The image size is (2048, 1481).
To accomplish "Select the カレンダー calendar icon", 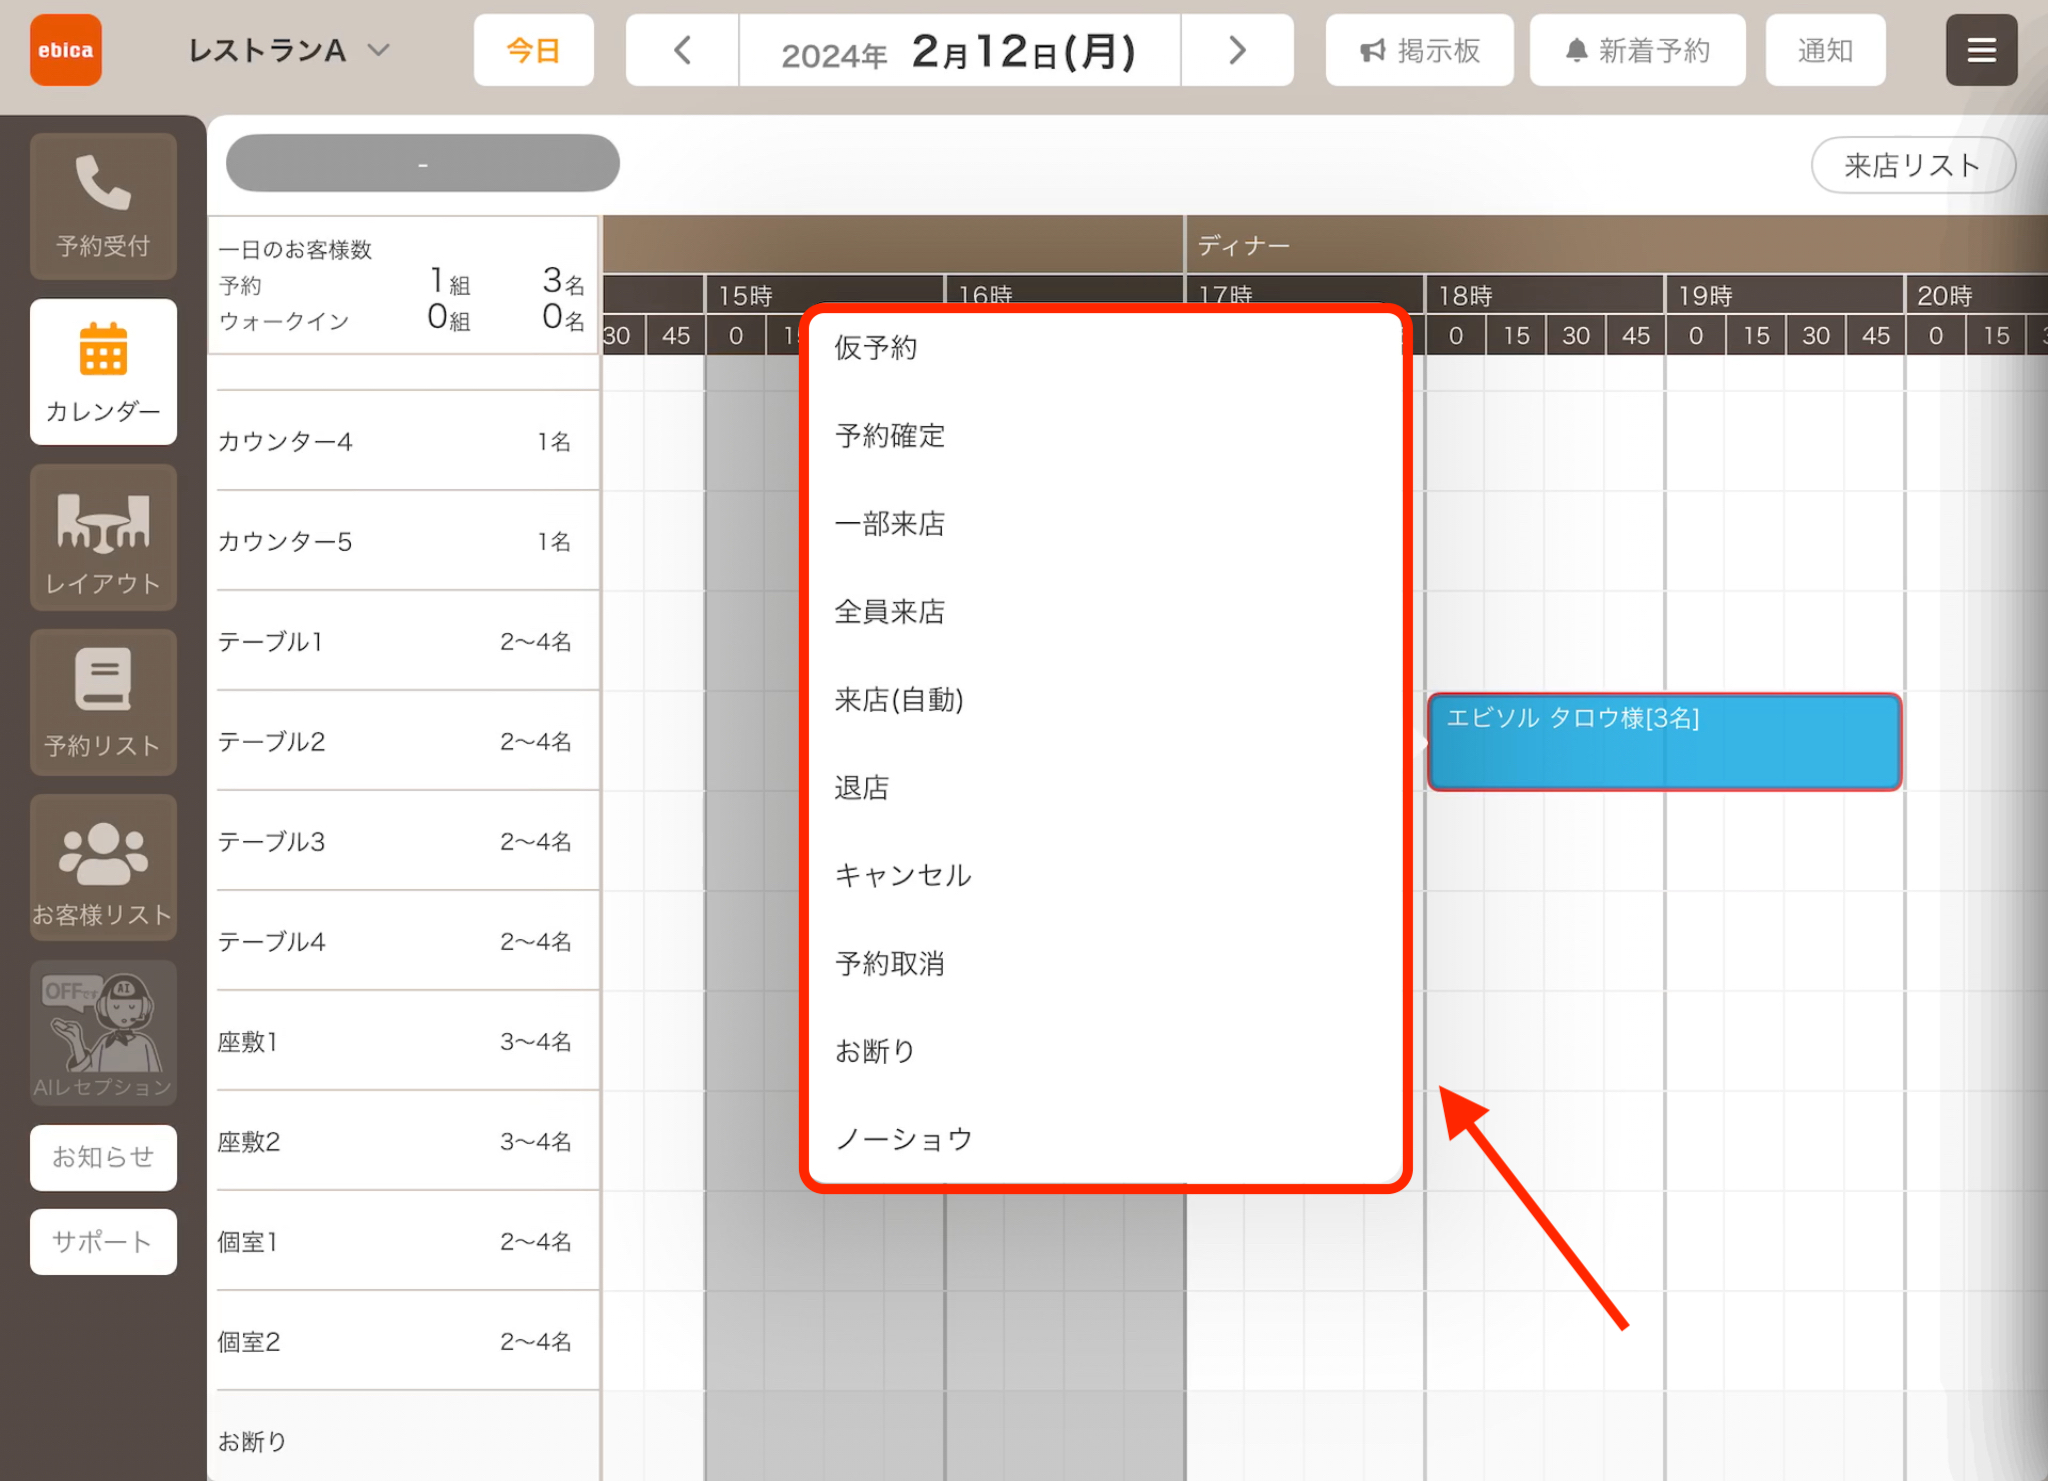I will 103,372.
